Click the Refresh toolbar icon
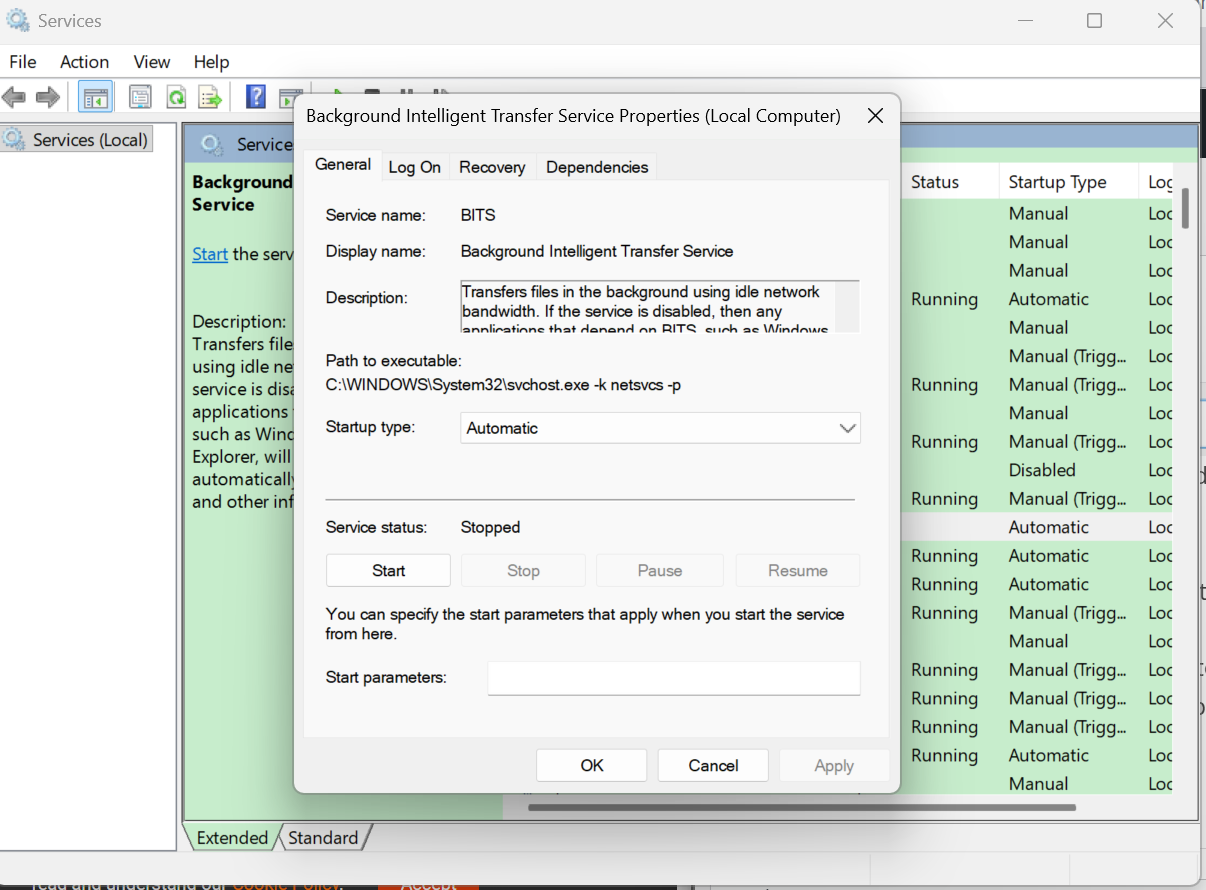Image resolution: width=1206 pixels, height=890 pixels. (x=176, y=96)
